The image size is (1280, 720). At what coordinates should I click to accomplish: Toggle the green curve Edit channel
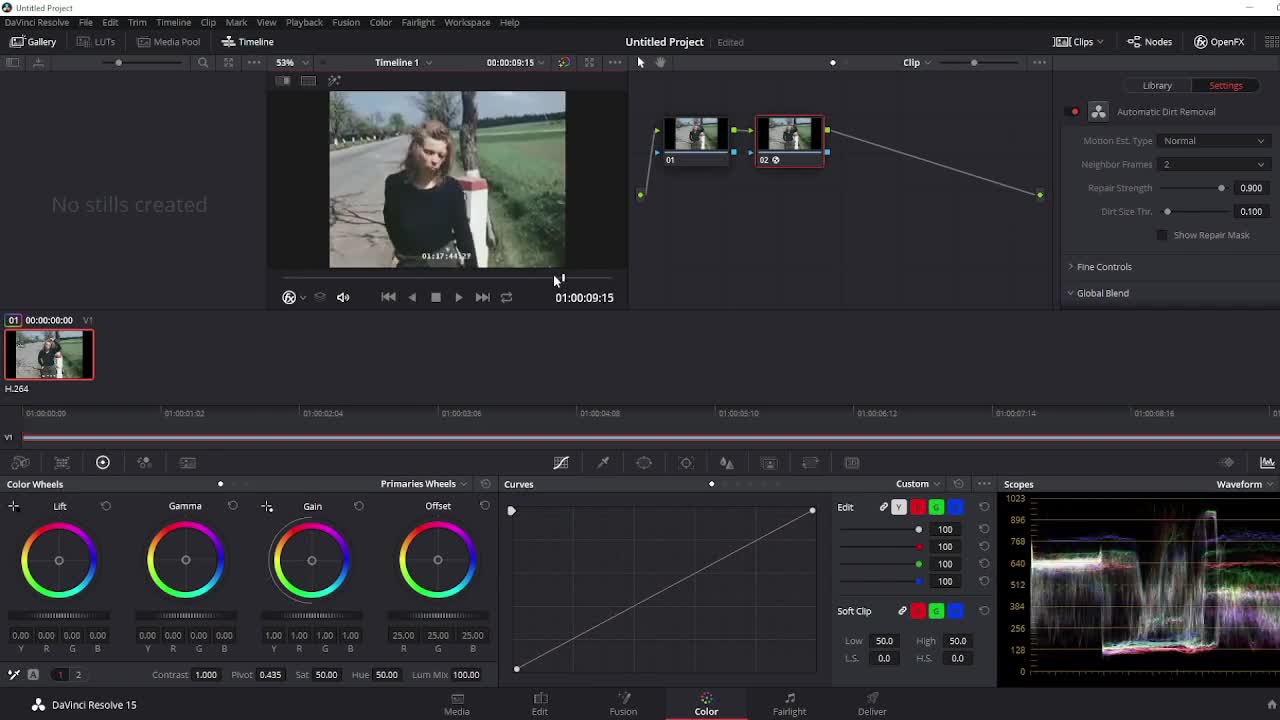[936, 507]
